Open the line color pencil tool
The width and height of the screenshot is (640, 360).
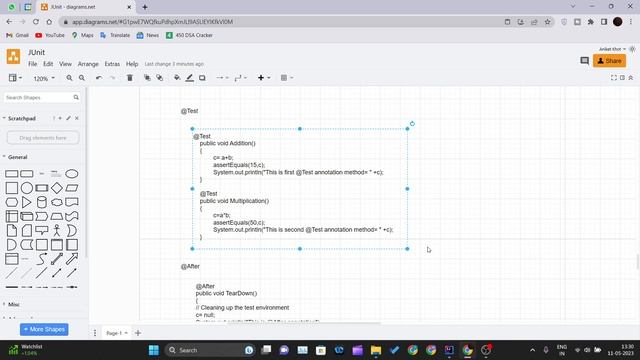pos(190,78)
